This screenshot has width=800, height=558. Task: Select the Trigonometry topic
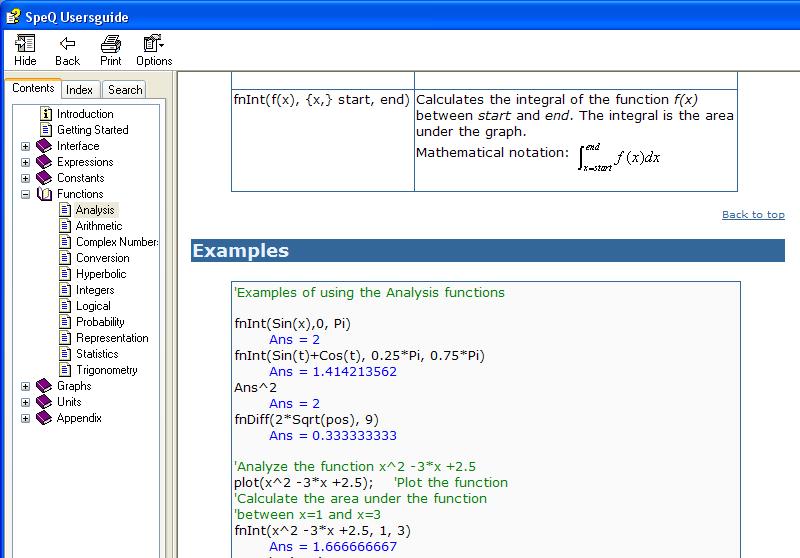click(107, 369)
